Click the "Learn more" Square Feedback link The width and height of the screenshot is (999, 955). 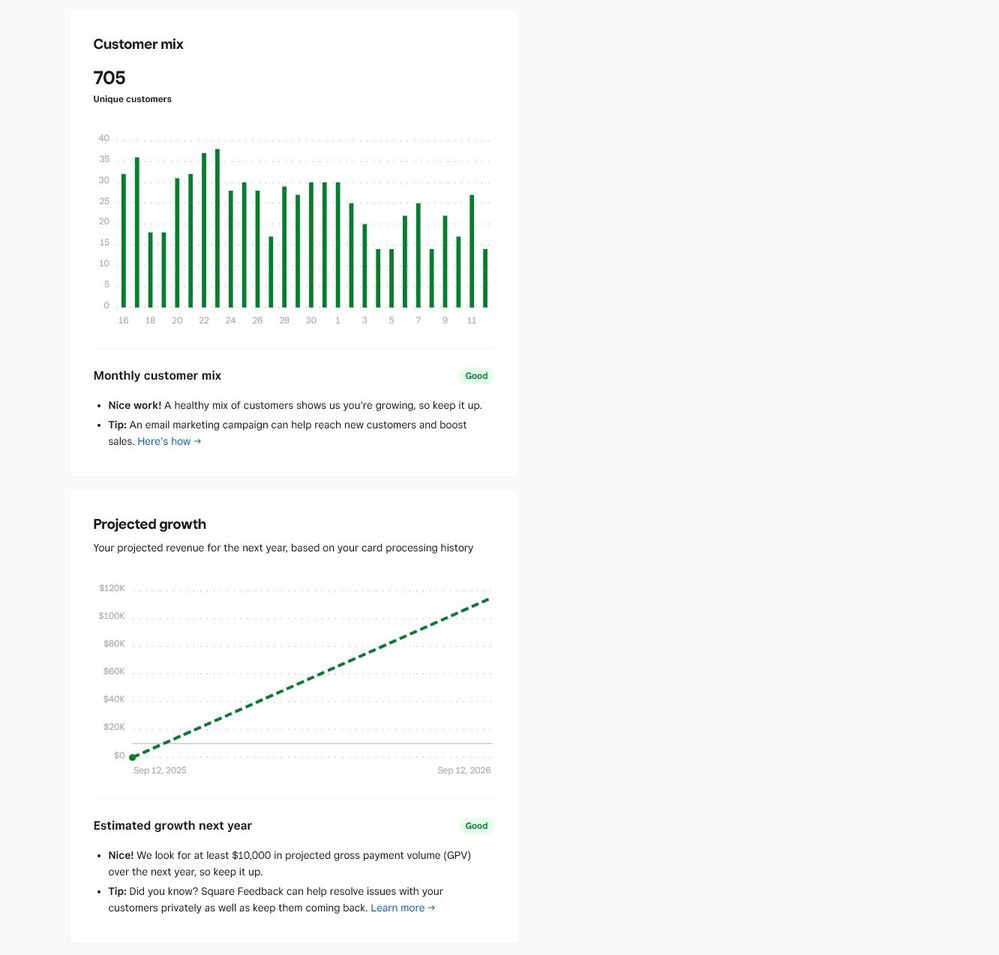[397, 908]
